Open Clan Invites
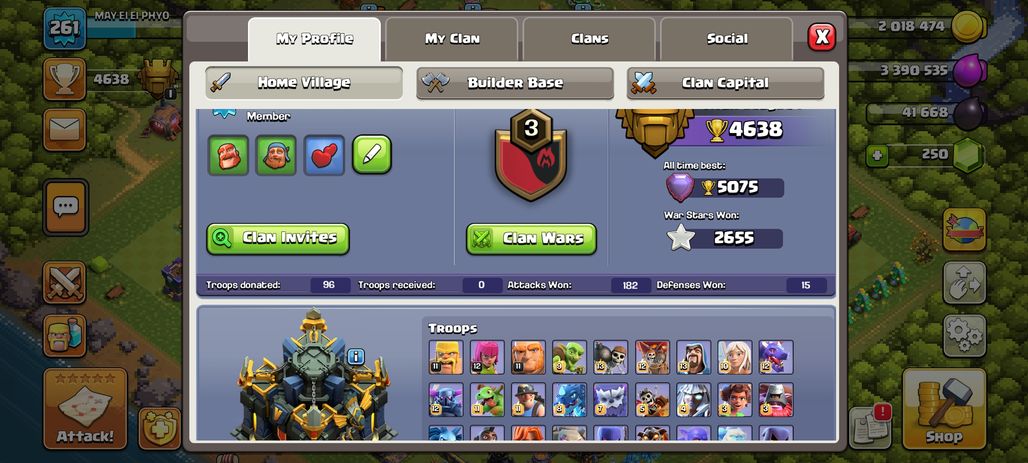The height and width of the screenshot is (463, 1028). click(x=278, y=239)
